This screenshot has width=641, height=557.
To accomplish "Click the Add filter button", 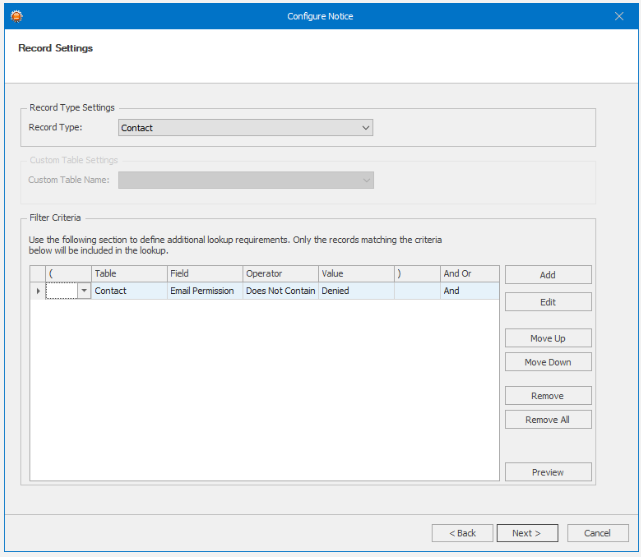I will tap(548, 275).
